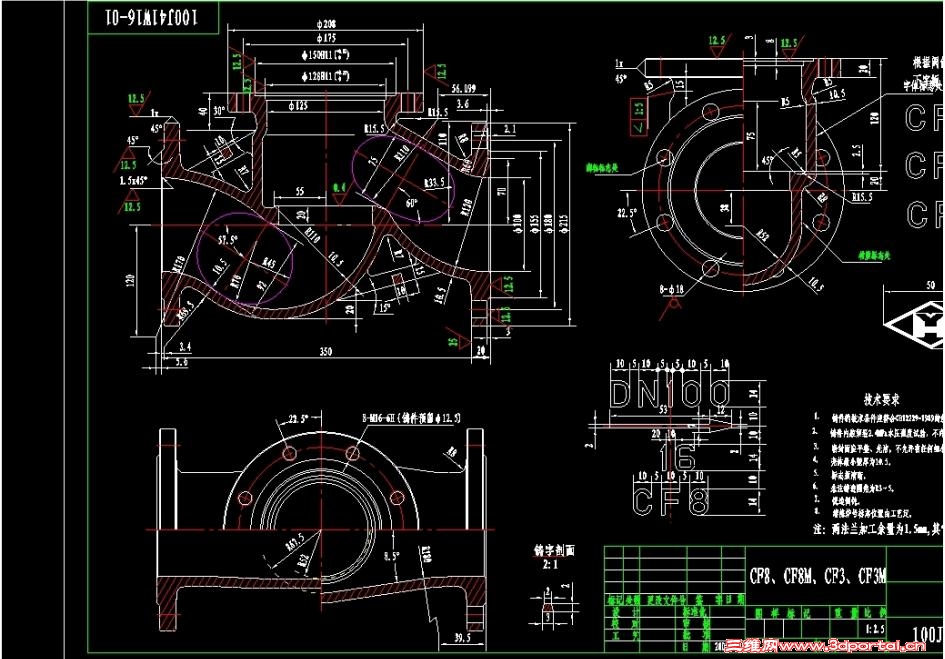Select the 2.1 dimension text
Screen dimensions: 945x659
[x=510, y=128]
